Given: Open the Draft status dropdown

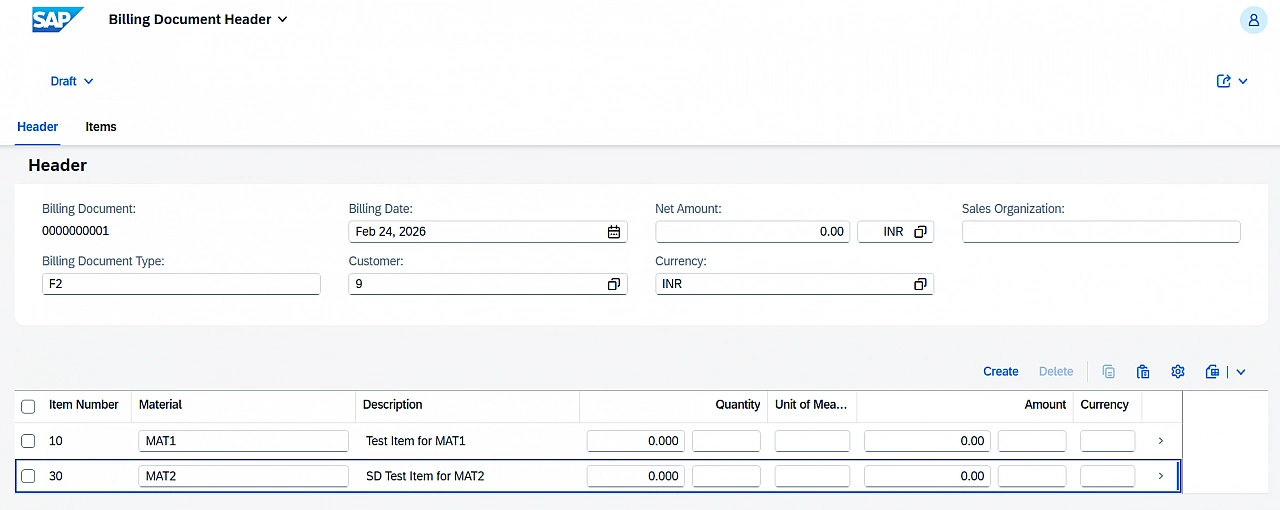Looking at the screenshot, I should pos(72,81).
